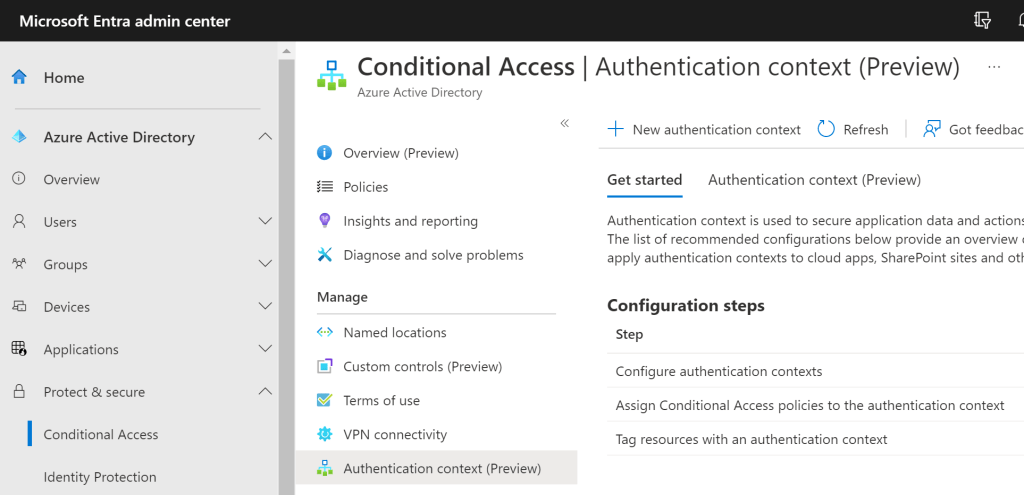Click the Custom controls (Preview) icon
1024x495 pixels.
click(324, 366)
